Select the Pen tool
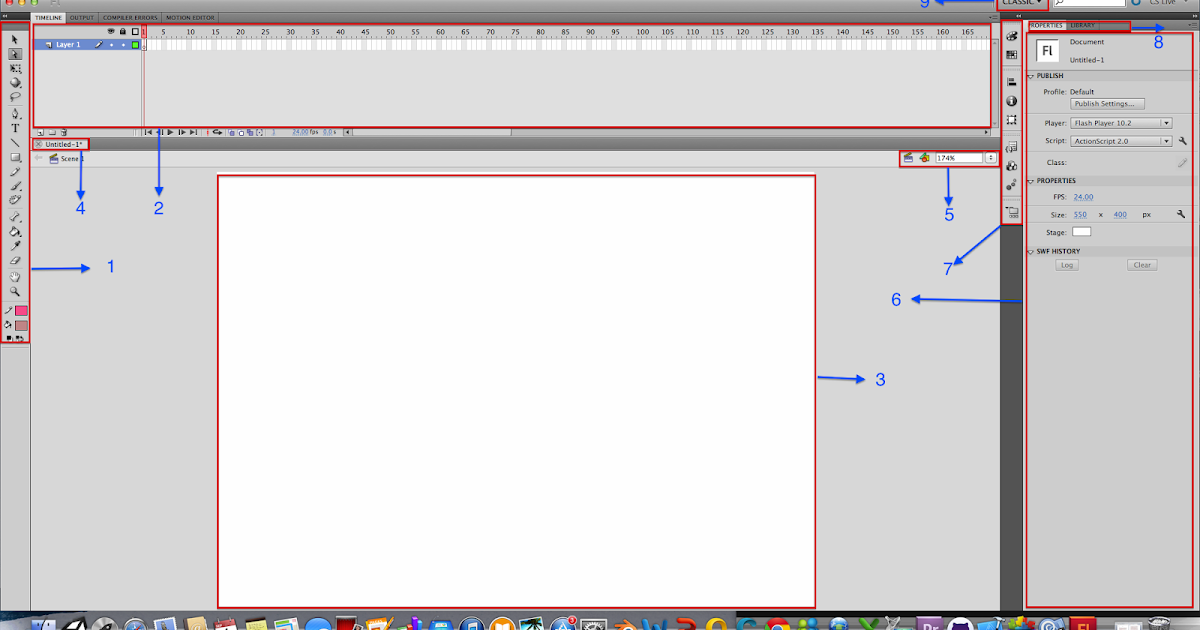The image size is (1200, 630). click(x=15, y=113)
